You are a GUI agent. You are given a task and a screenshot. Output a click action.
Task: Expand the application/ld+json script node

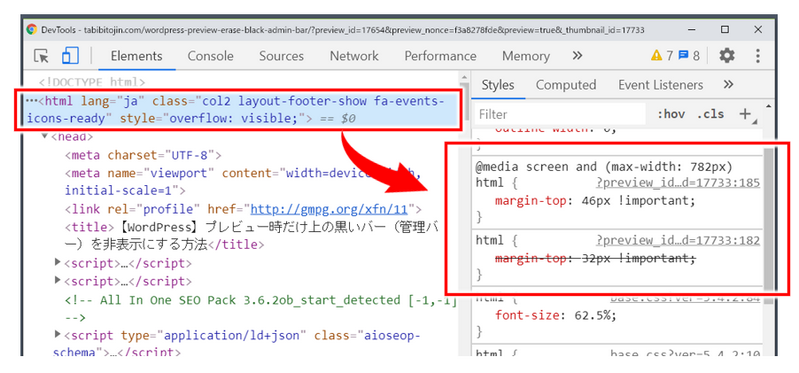pyautogui.click(x=58, y=335)
